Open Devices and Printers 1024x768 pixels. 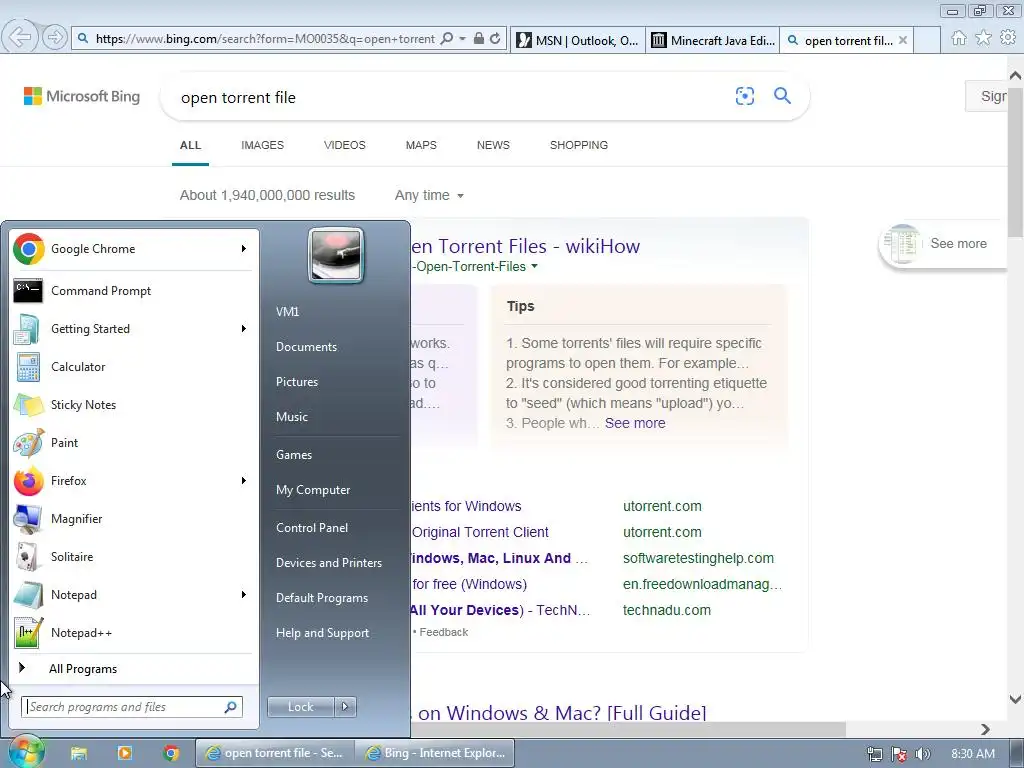328,563
